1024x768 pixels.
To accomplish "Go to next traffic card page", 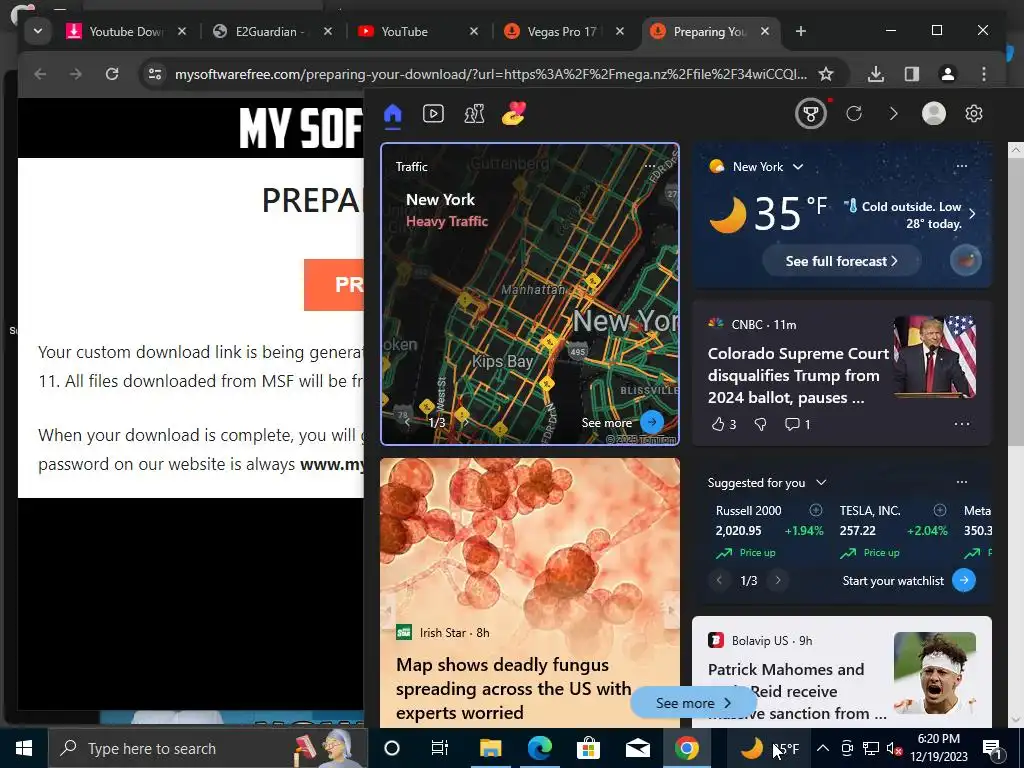I will click(466, 423).
